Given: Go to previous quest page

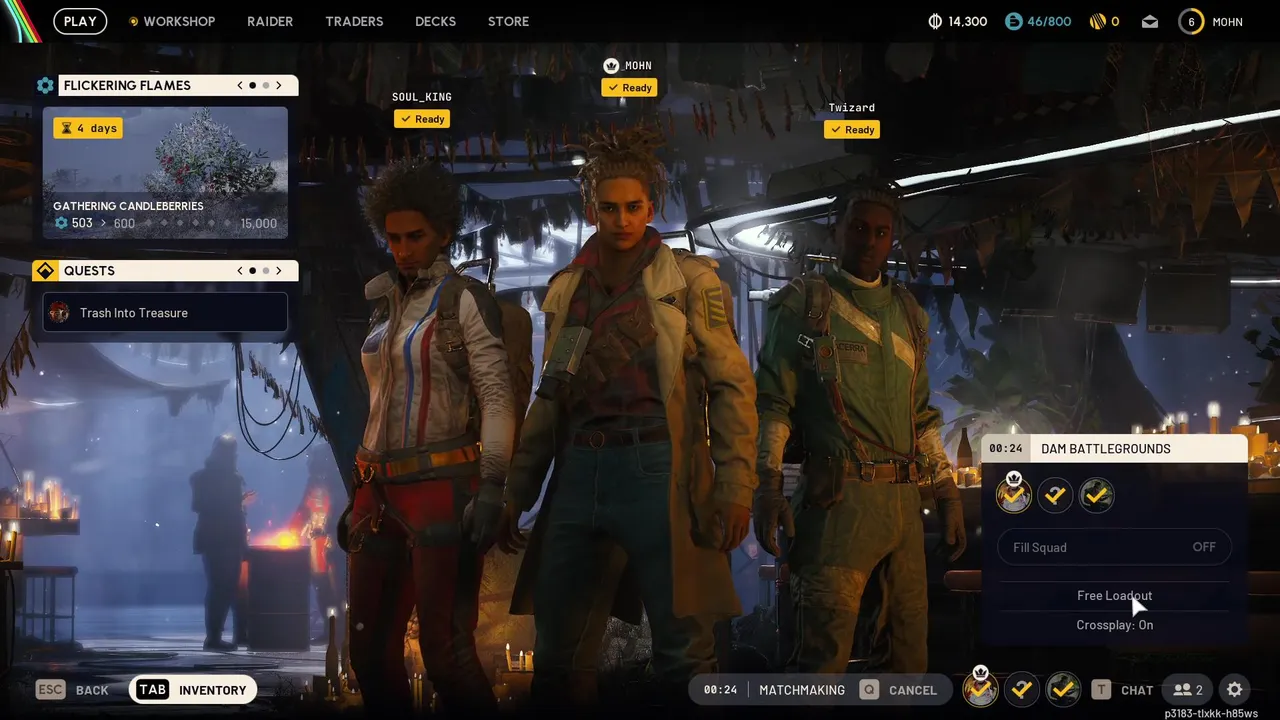Looking at the screenshot, I should (x=240, y=271).
